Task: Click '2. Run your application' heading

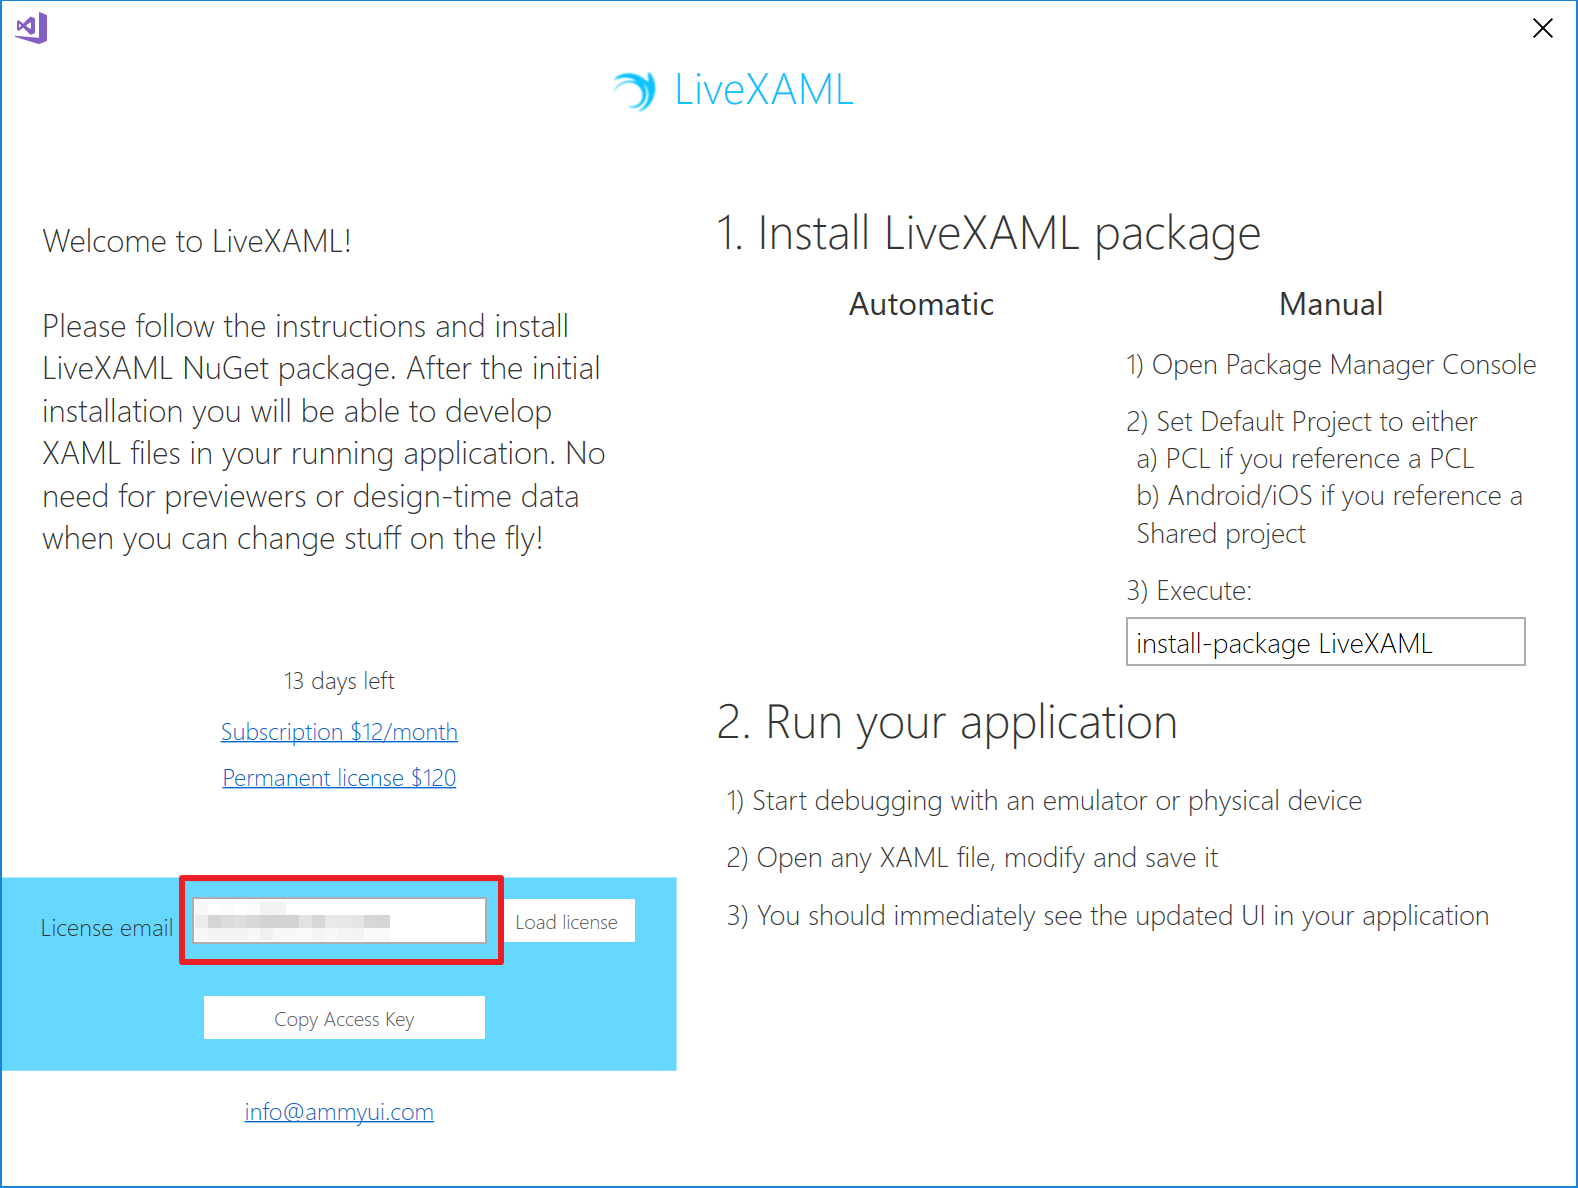Action: coord(947,722)
